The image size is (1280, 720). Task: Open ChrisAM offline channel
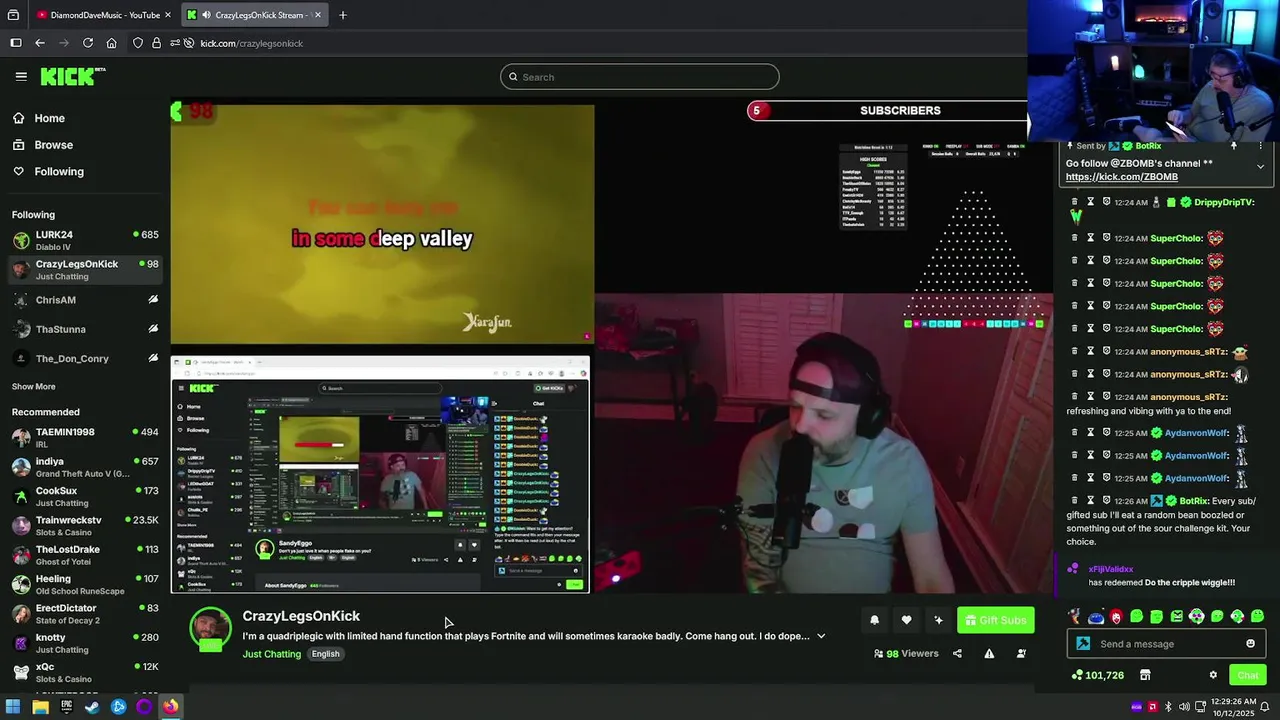pos(85,300)
